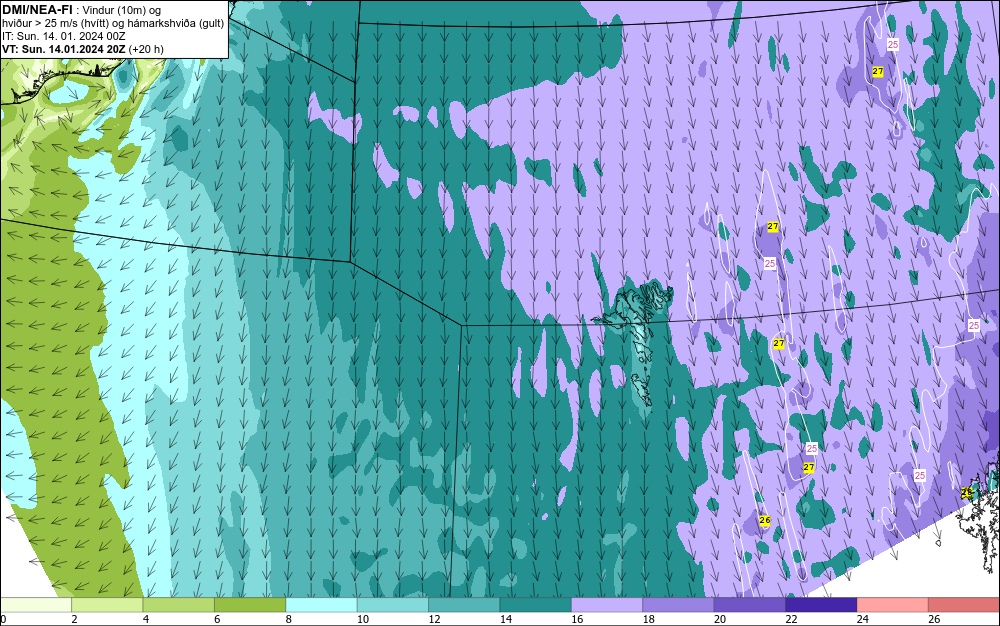Click the yellow "26" max gust marker
Screen dimensions: 1000x626
coord(765,520)
